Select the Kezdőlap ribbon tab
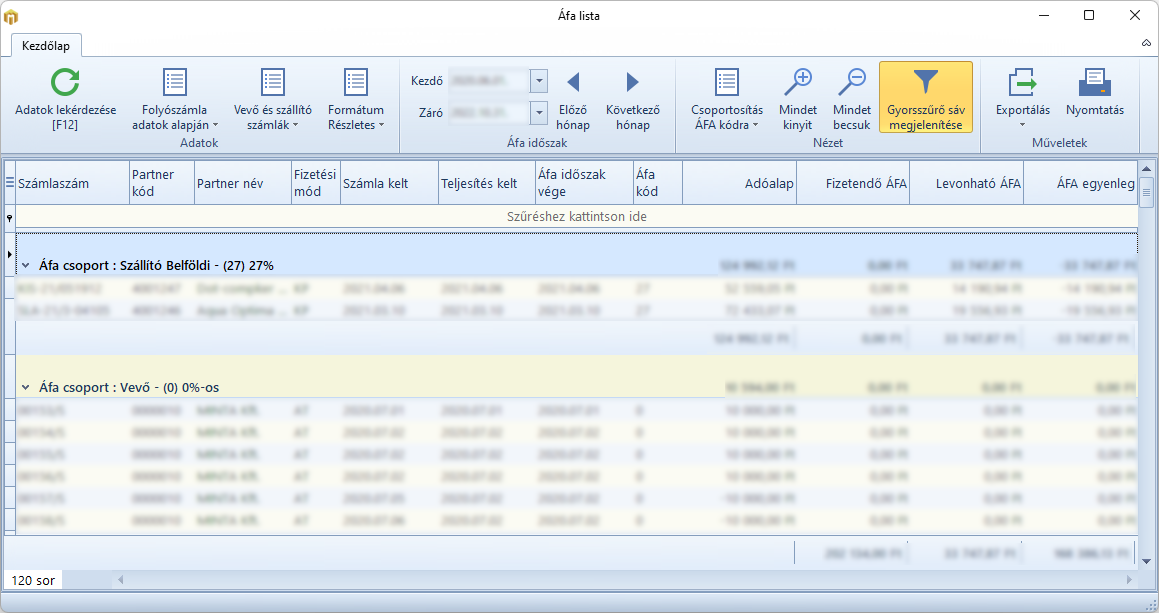 [x=46, y=45]
